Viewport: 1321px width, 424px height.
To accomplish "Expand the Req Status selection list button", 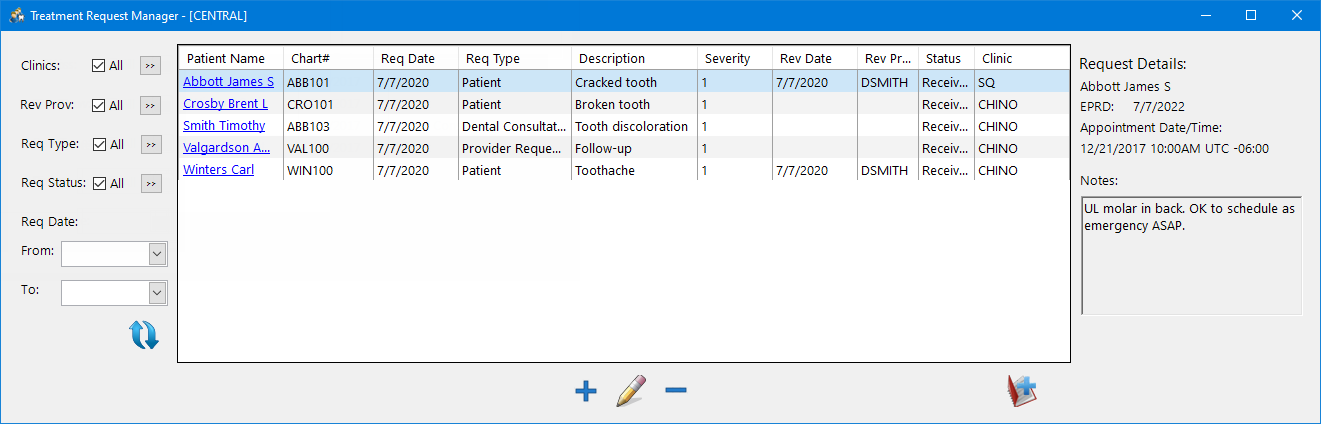I will 149,183.
